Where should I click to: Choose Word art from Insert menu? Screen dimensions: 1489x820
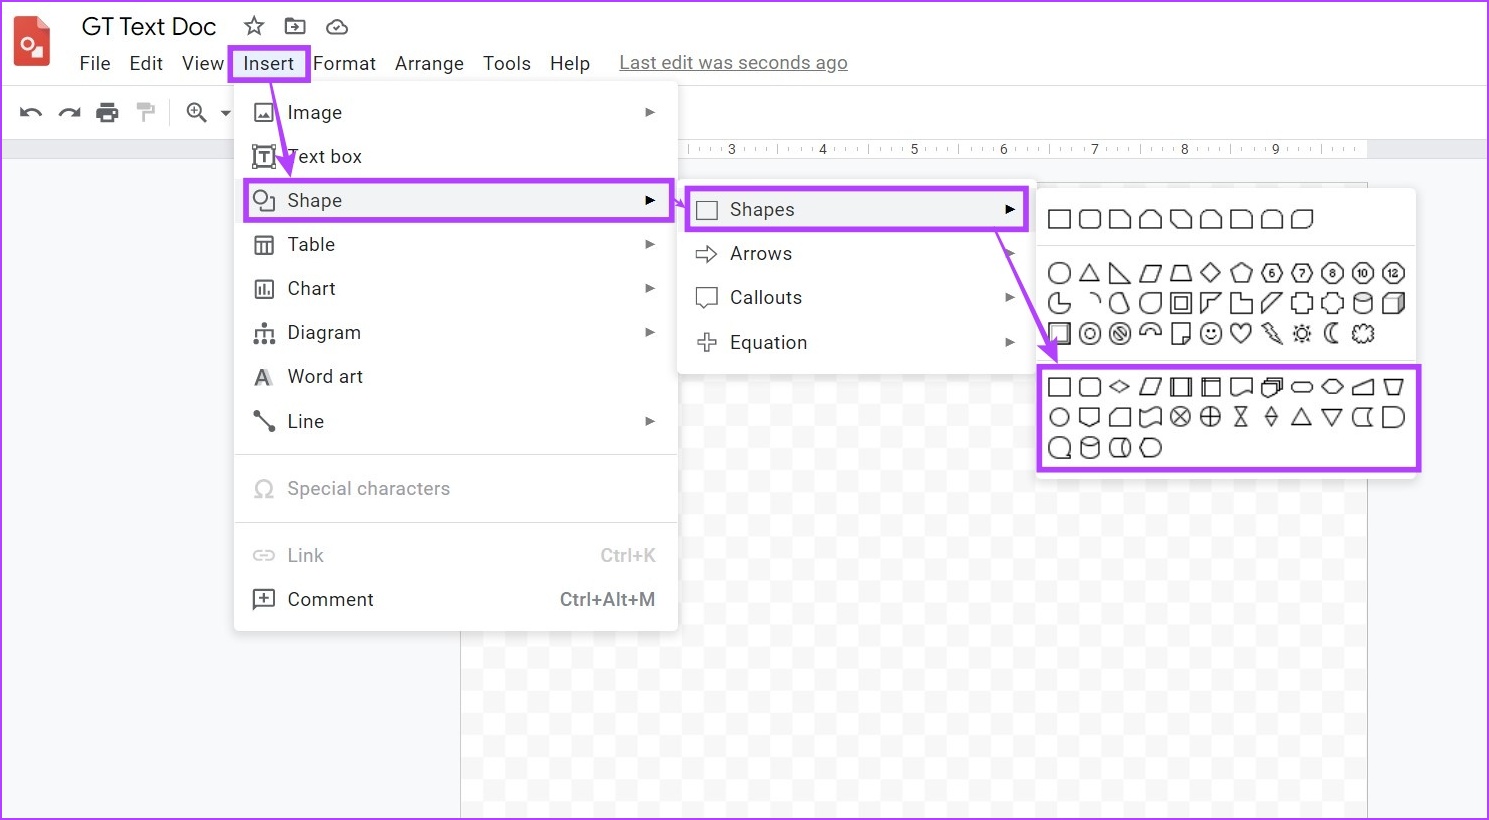[x=456, y=377]
